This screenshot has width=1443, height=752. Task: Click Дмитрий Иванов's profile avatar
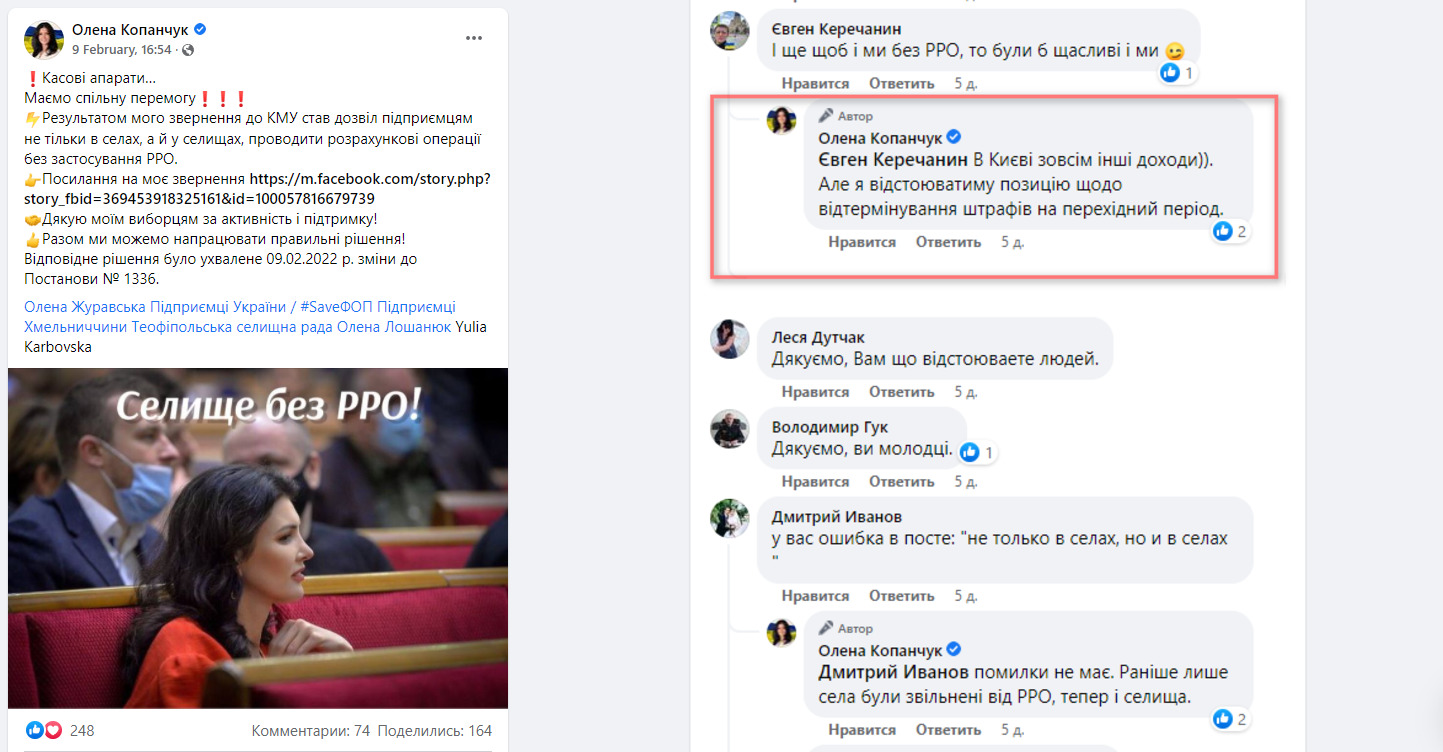(729, 518)
